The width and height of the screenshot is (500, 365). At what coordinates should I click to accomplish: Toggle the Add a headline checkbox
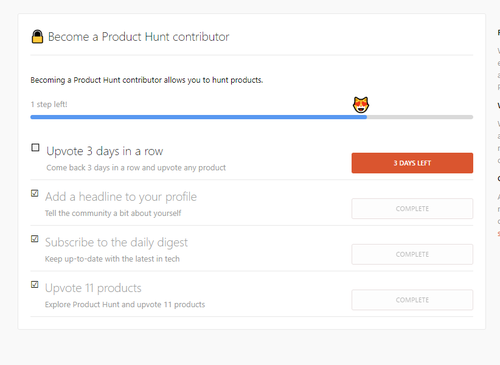click(x=35, y=193)
